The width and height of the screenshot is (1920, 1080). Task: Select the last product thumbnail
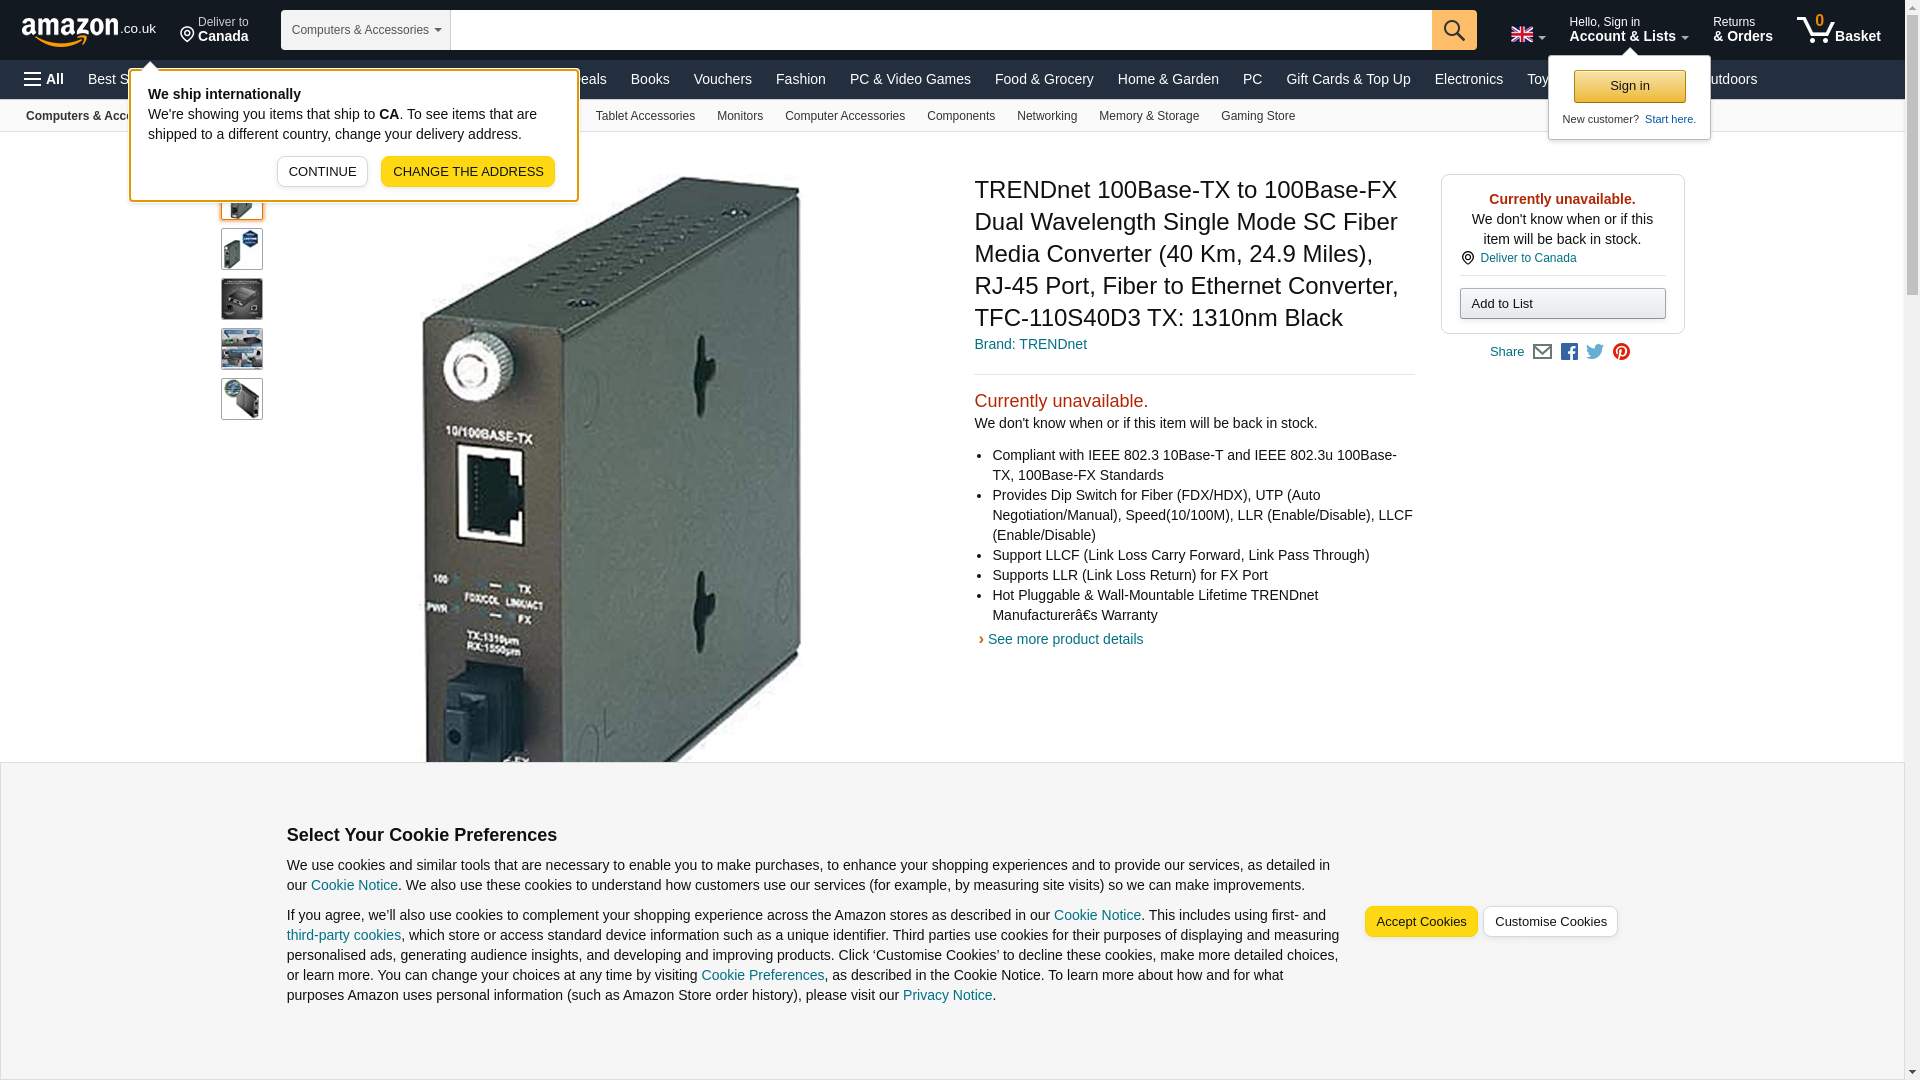242,399
